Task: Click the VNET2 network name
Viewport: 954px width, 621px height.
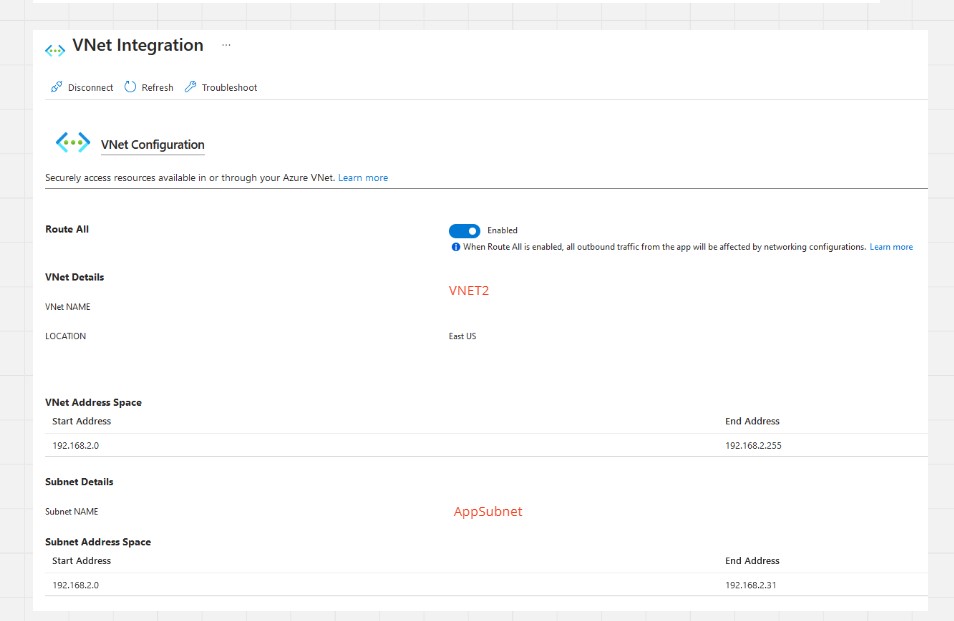Action: 469,291
